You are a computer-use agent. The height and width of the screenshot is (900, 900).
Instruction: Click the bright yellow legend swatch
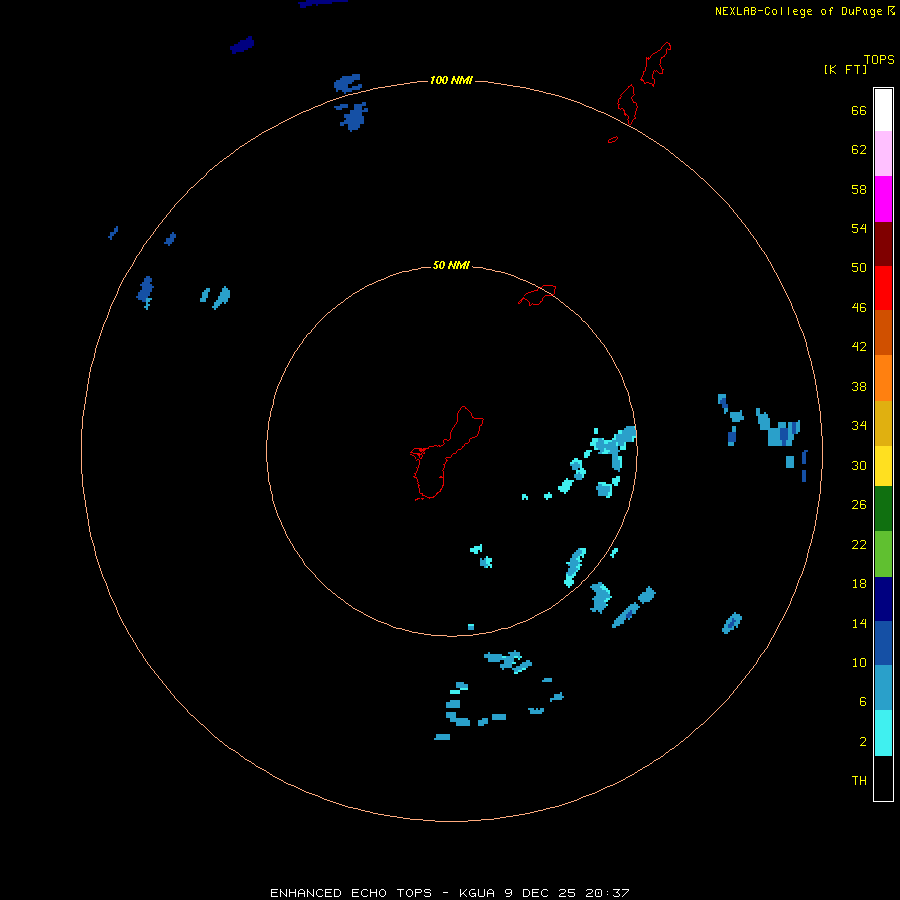(883, 465)
